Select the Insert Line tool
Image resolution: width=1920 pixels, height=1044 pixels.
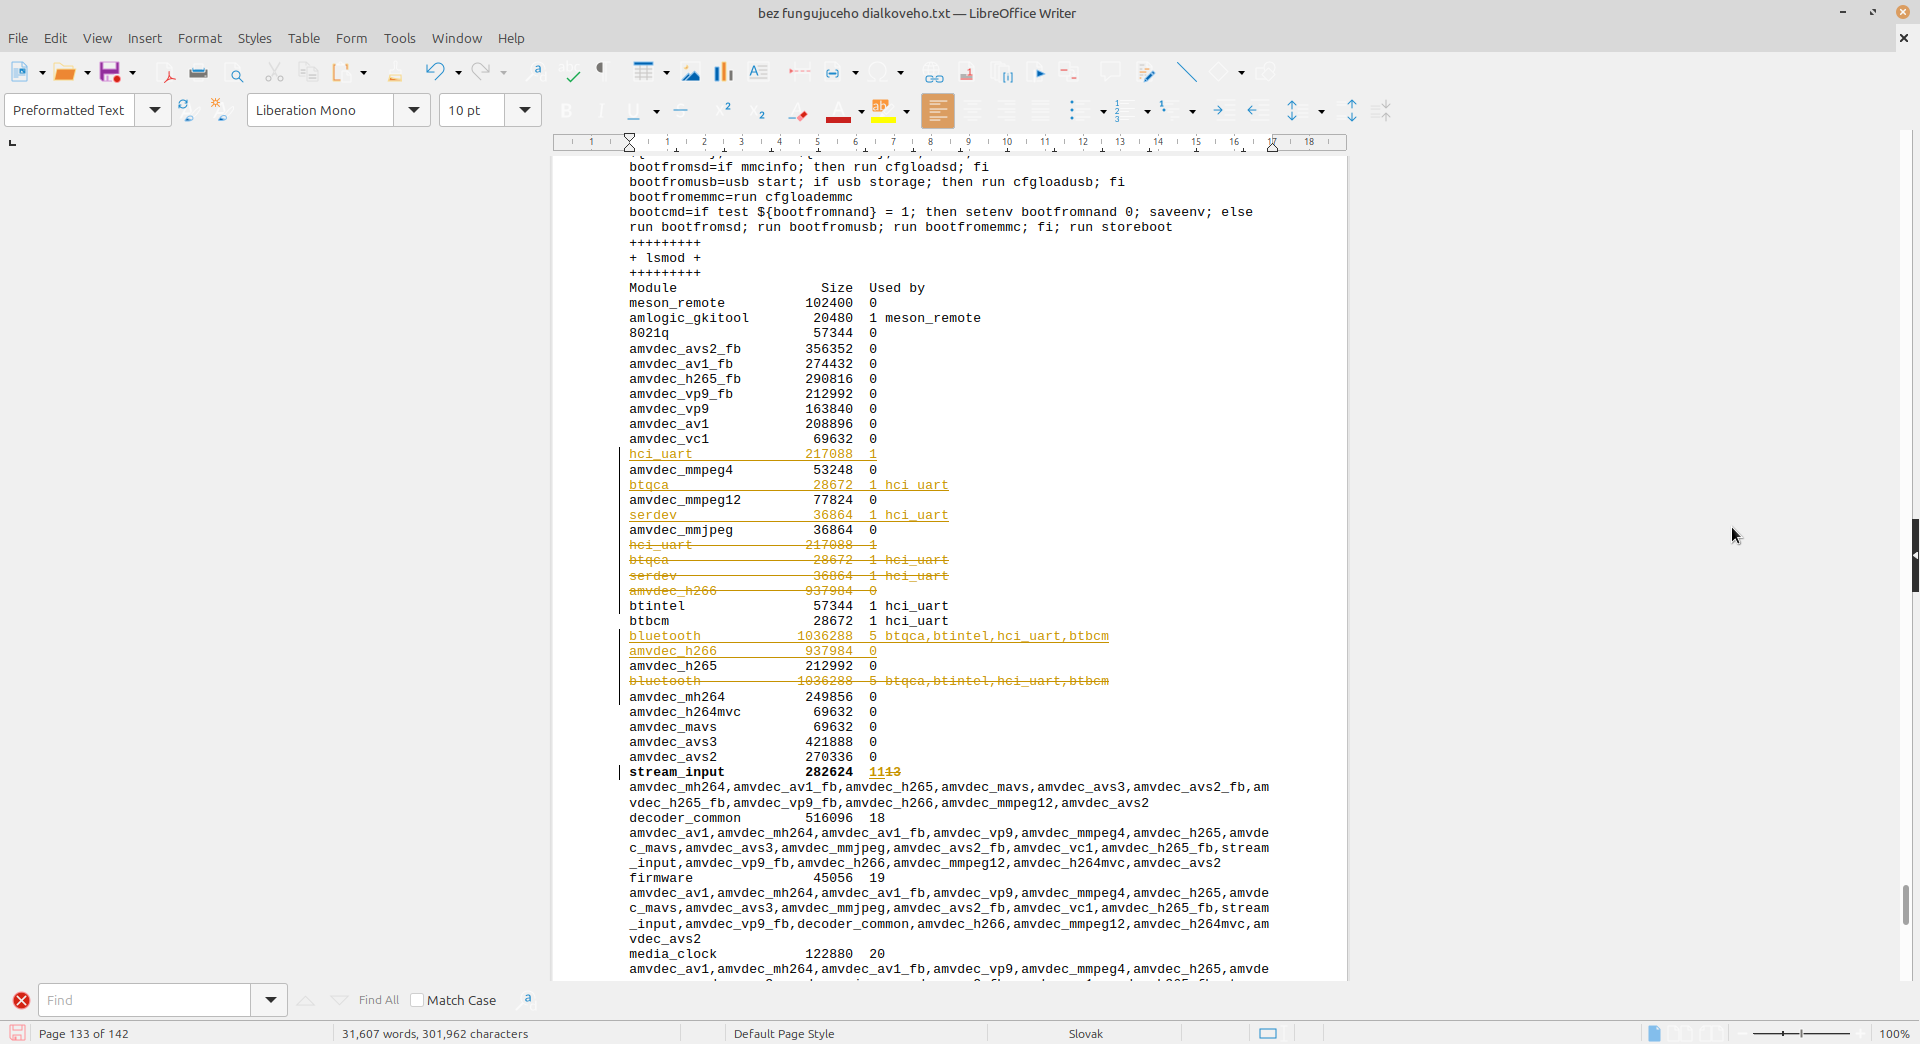coord(1186,72)
